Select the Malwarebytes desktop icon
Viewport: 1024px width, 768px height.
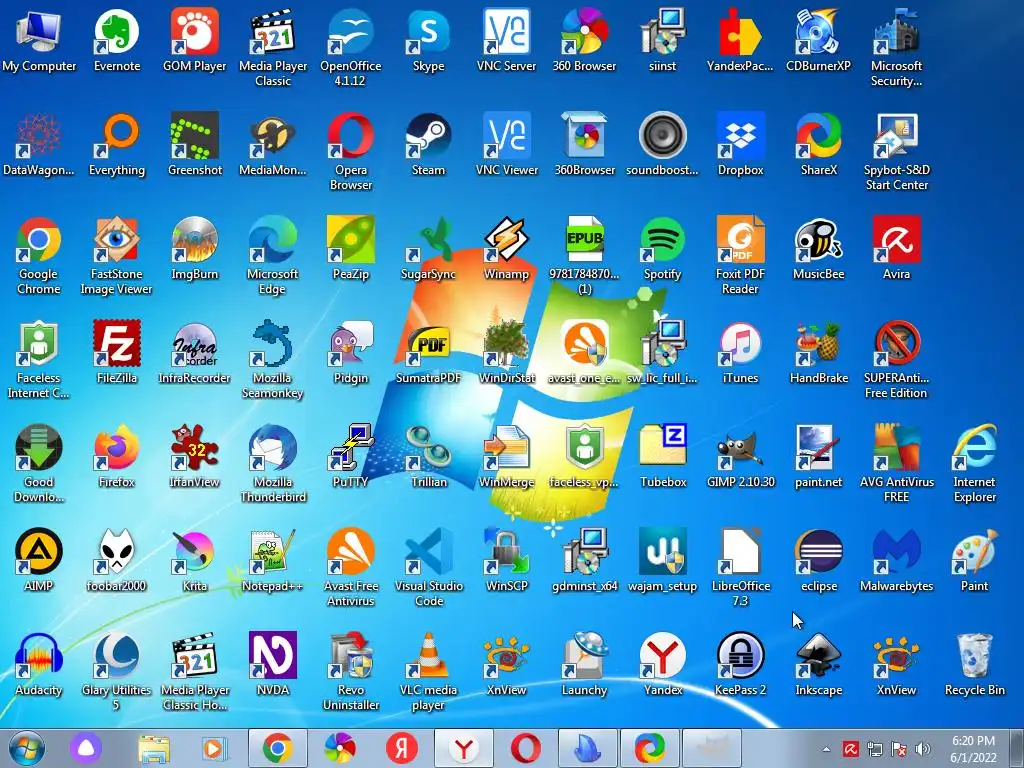tap(896, 560)
